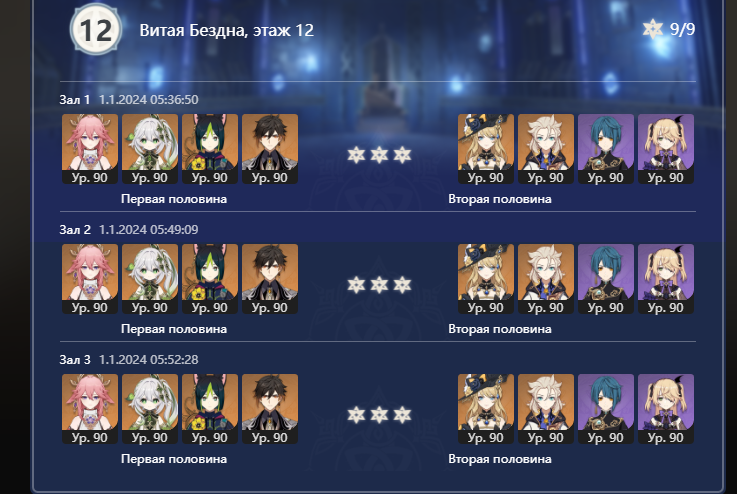Select Albedo portrait in Зал 2 second half
The width and height of the screenshot is (737, 494).
click(x=546, y=279)
